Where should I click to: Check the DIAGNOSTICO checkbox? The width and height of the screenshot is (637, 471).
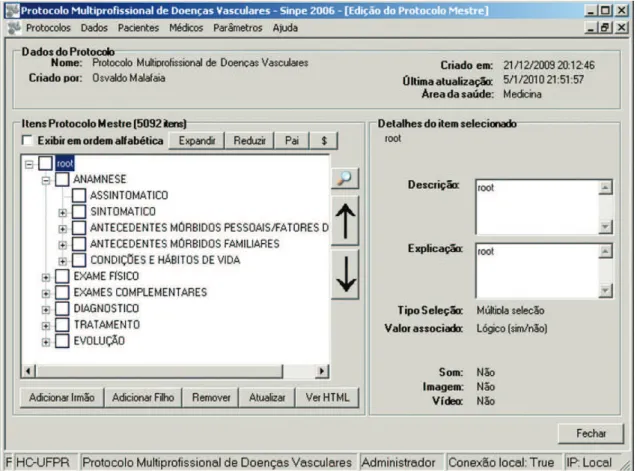coord(62,308)
